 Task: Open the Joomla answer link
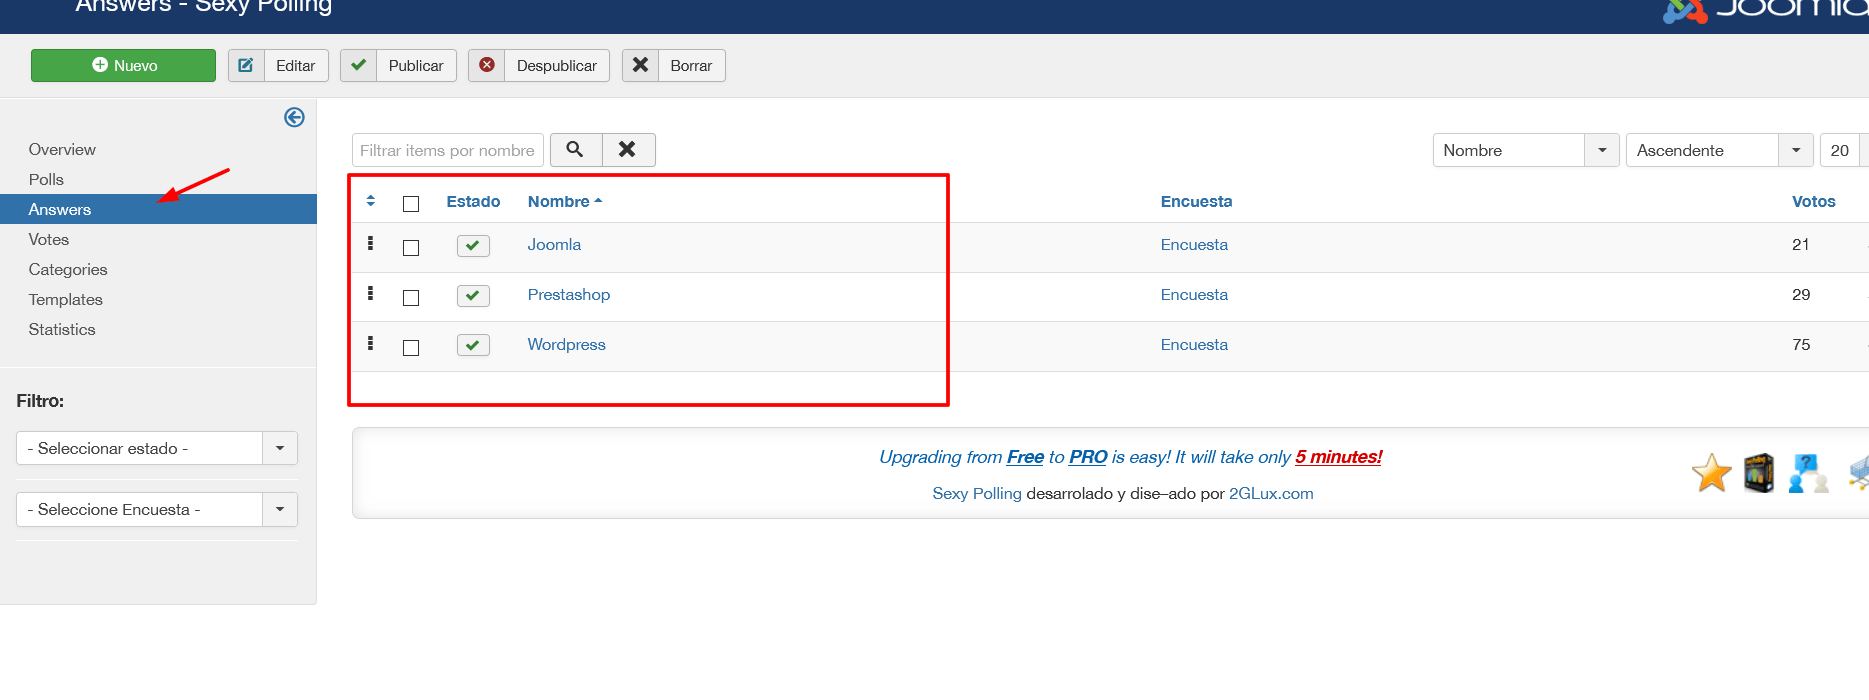[554, 244]
